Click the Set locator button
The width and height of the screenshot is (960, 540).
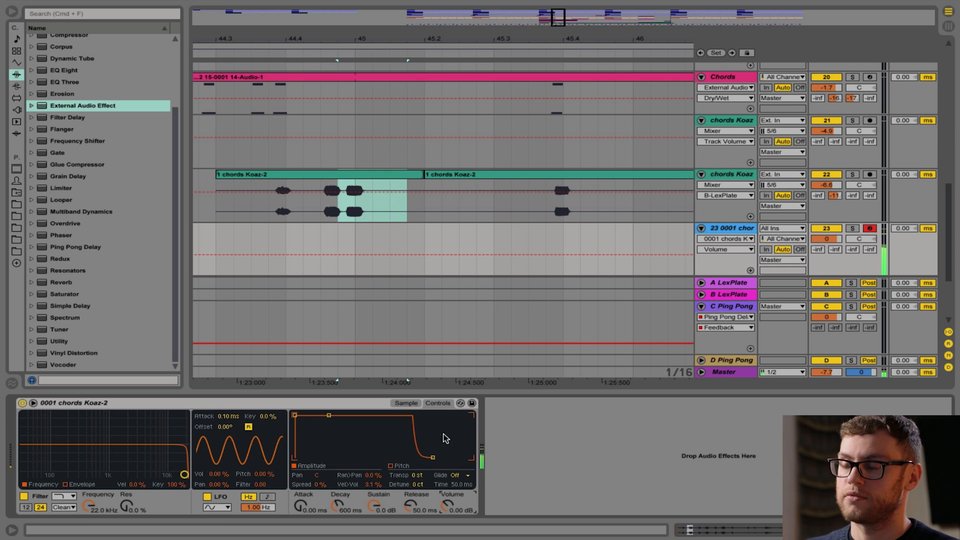pyautogui.click(x=716, y=53)
